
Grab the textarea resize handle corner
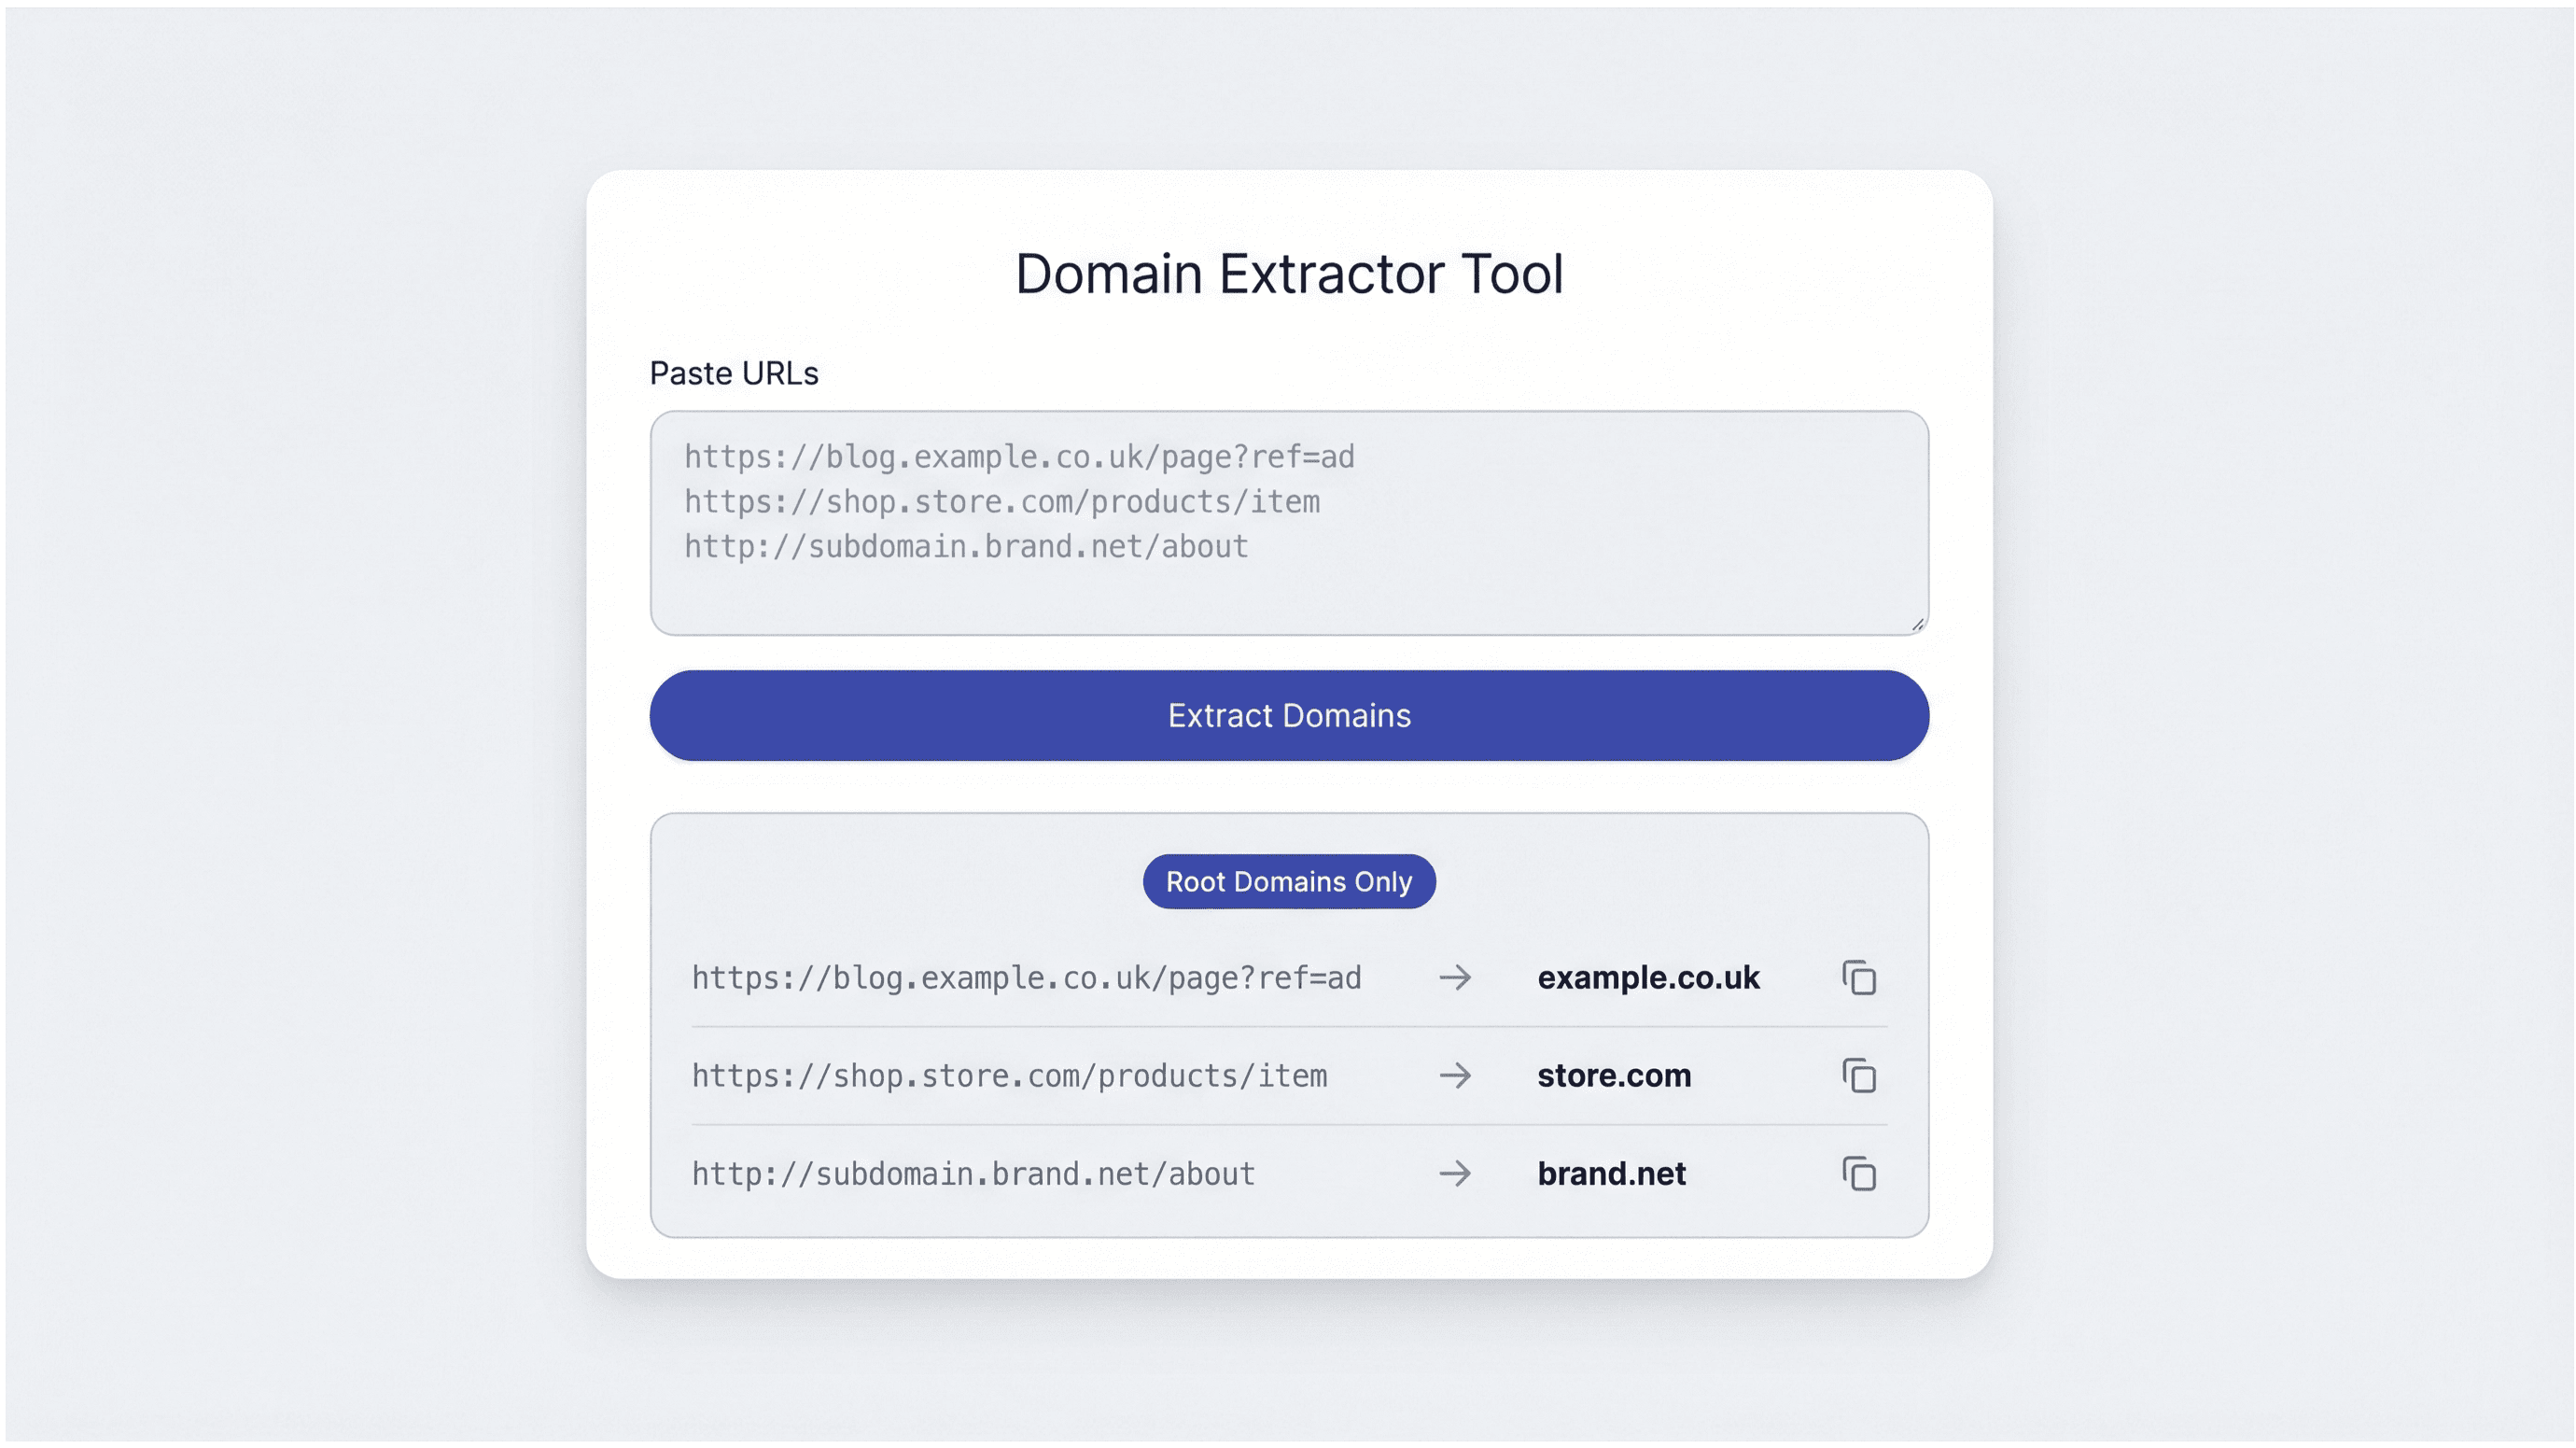pos(1917,624)
